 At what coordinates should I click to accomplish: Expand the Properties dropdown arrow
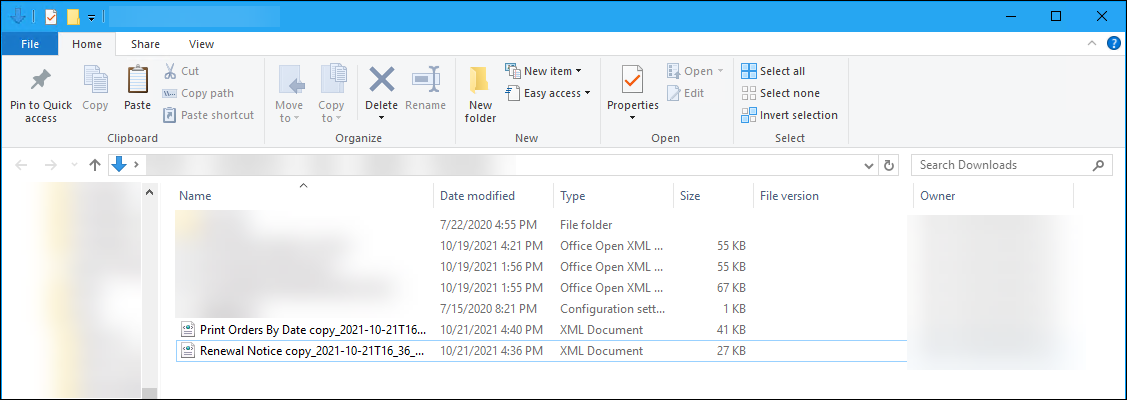[x=632, y=118]
